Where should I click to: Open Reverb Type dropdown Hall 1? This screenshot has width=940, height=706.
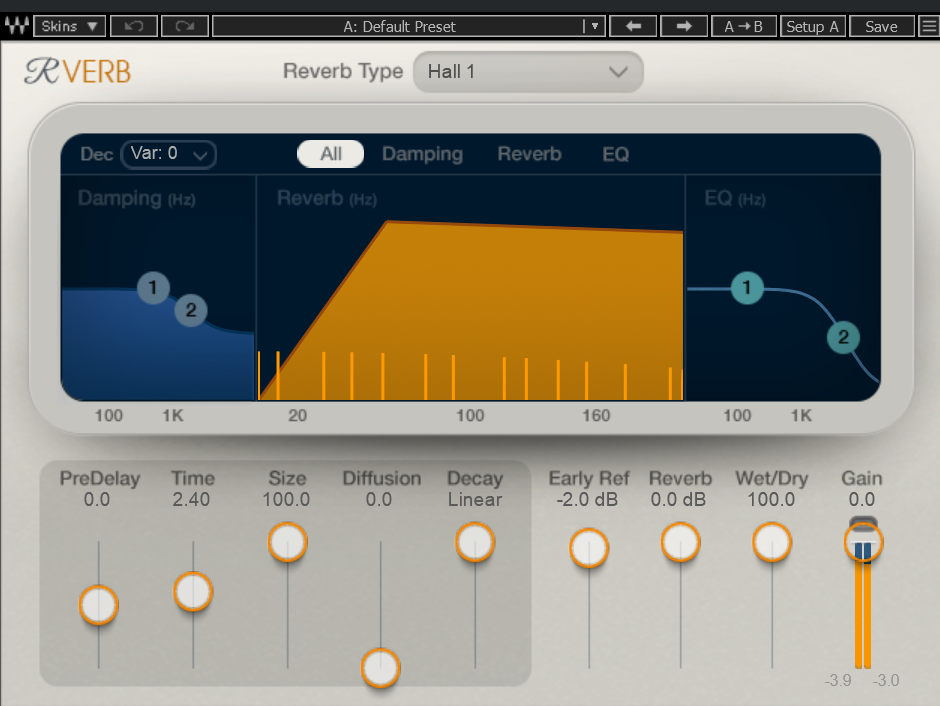[x=528, y=72]
